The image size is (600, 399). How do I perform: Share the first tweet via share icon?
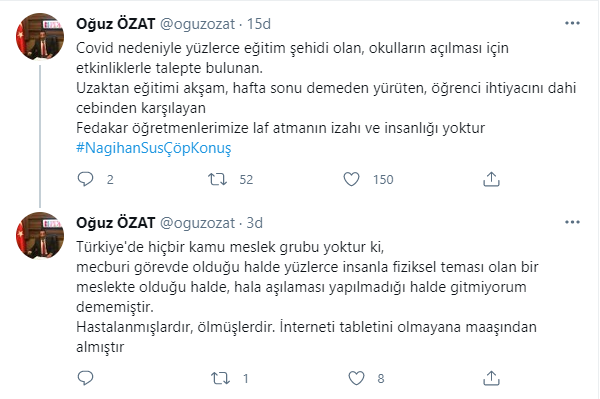click(x=491, y=179)
